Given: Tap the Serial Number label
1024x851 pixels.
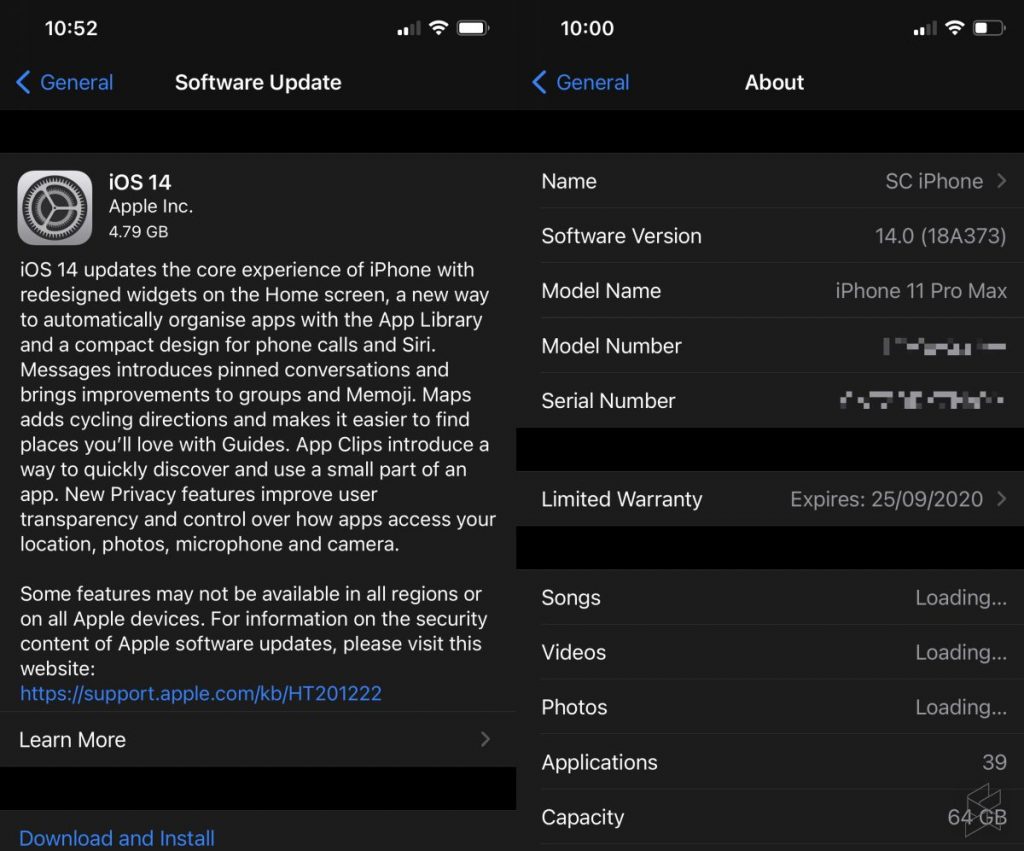Looking at the screenshot, I should tap(609, 400).
